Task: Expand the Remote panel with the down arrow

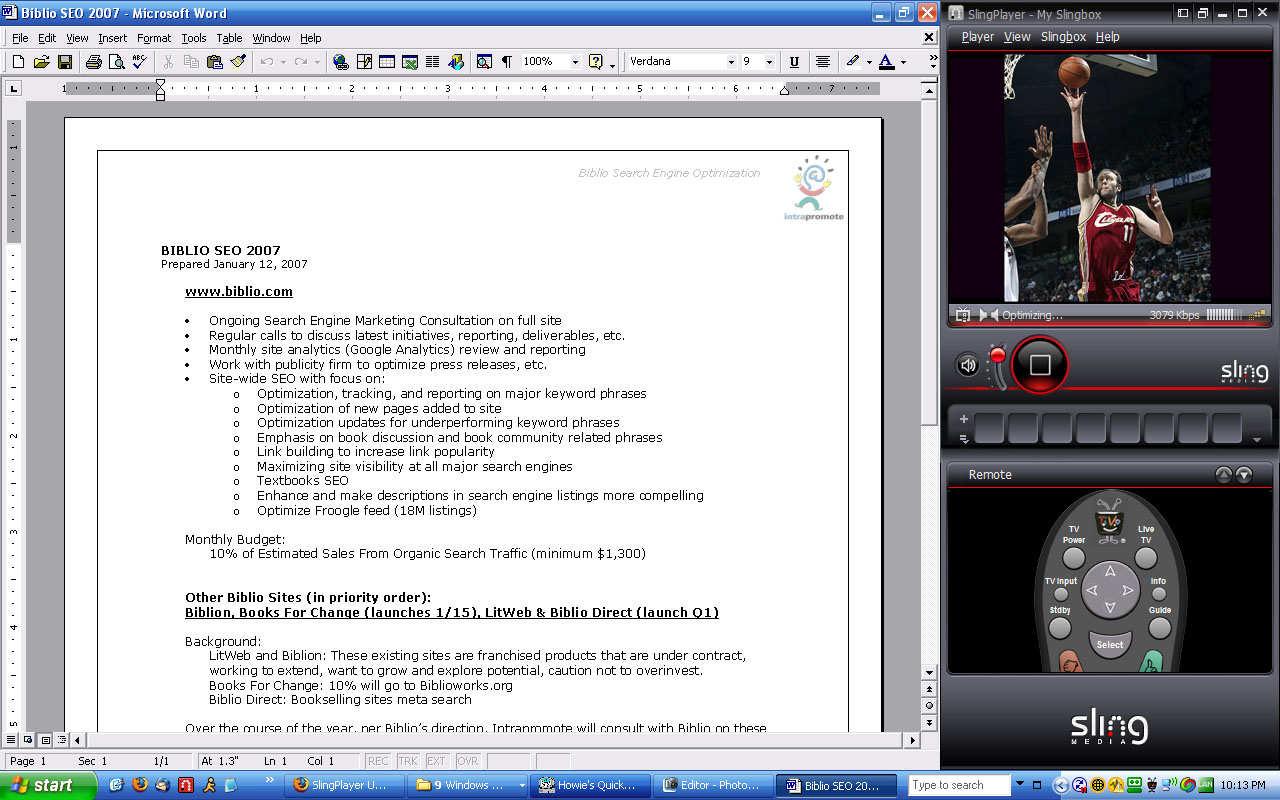Action: tap(1243, 475)
